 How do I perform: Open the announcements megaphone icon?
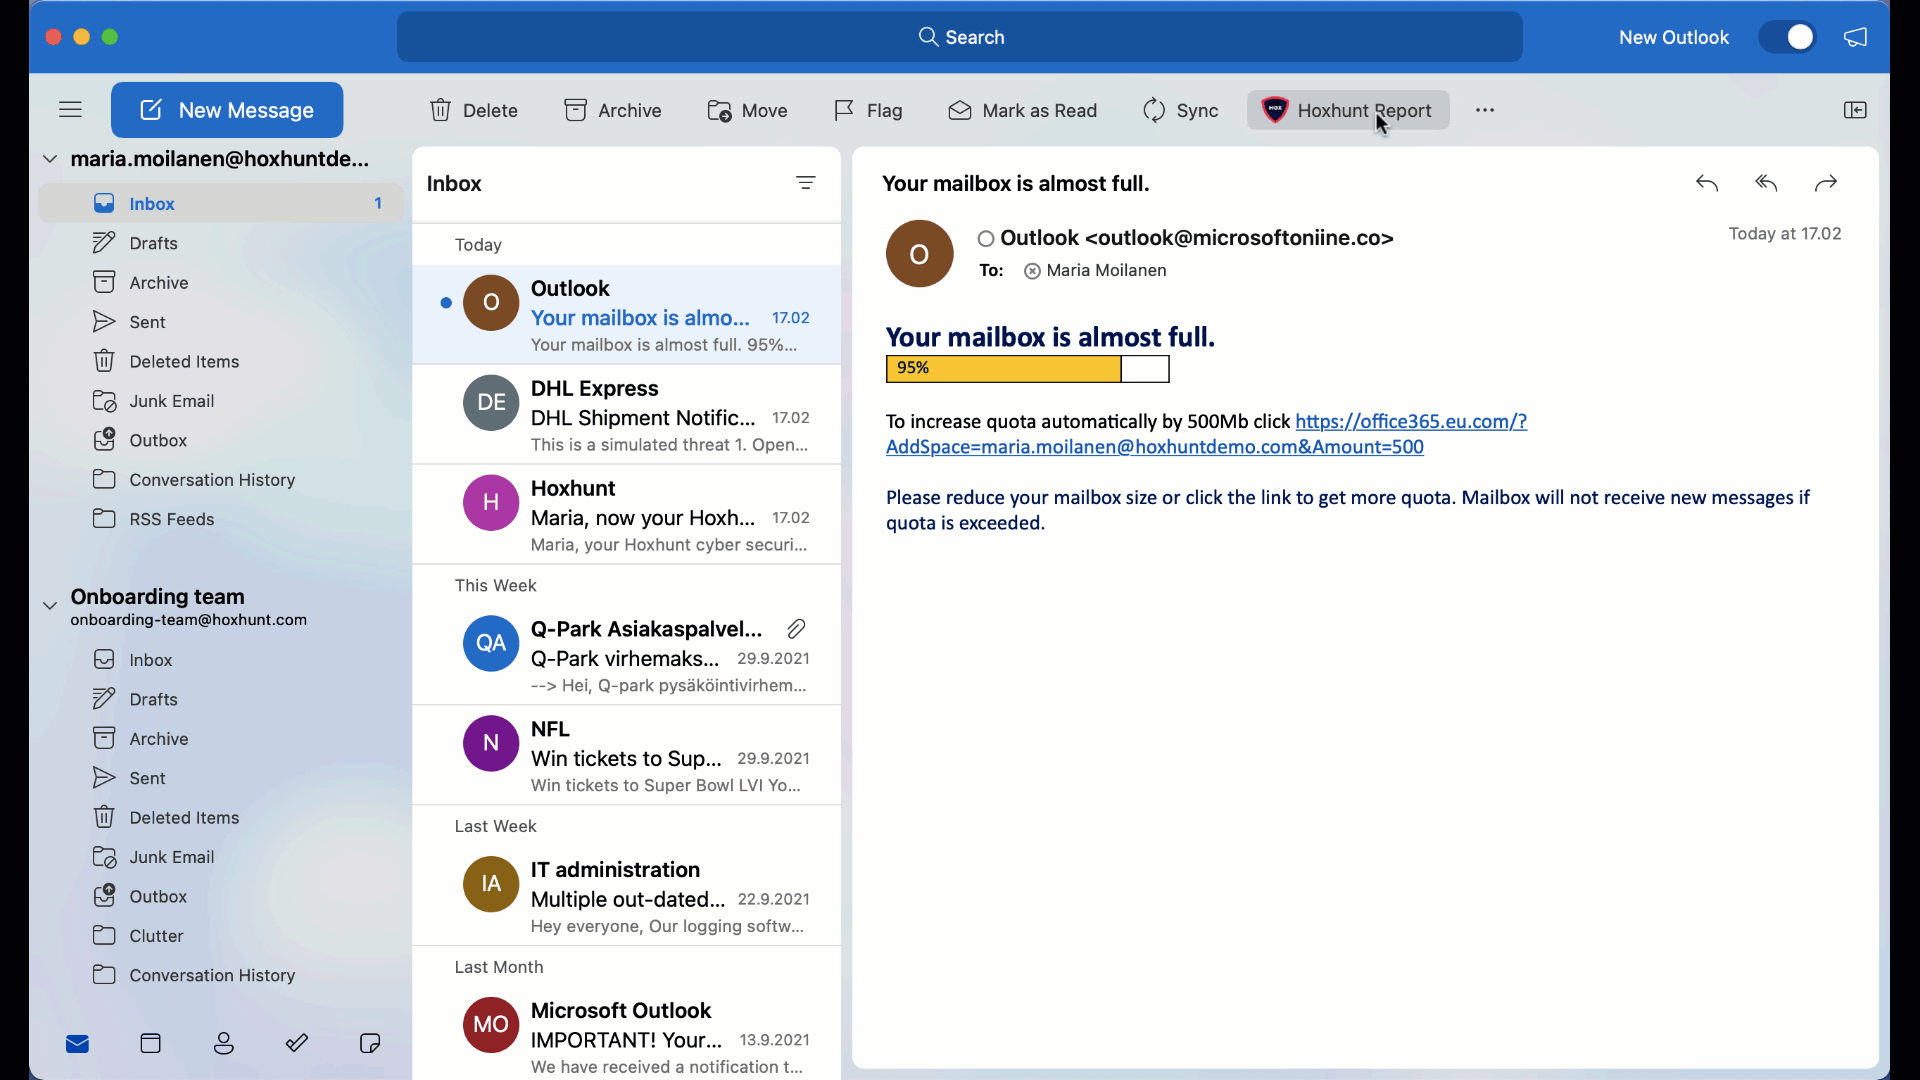click(x=1856, y=37)
